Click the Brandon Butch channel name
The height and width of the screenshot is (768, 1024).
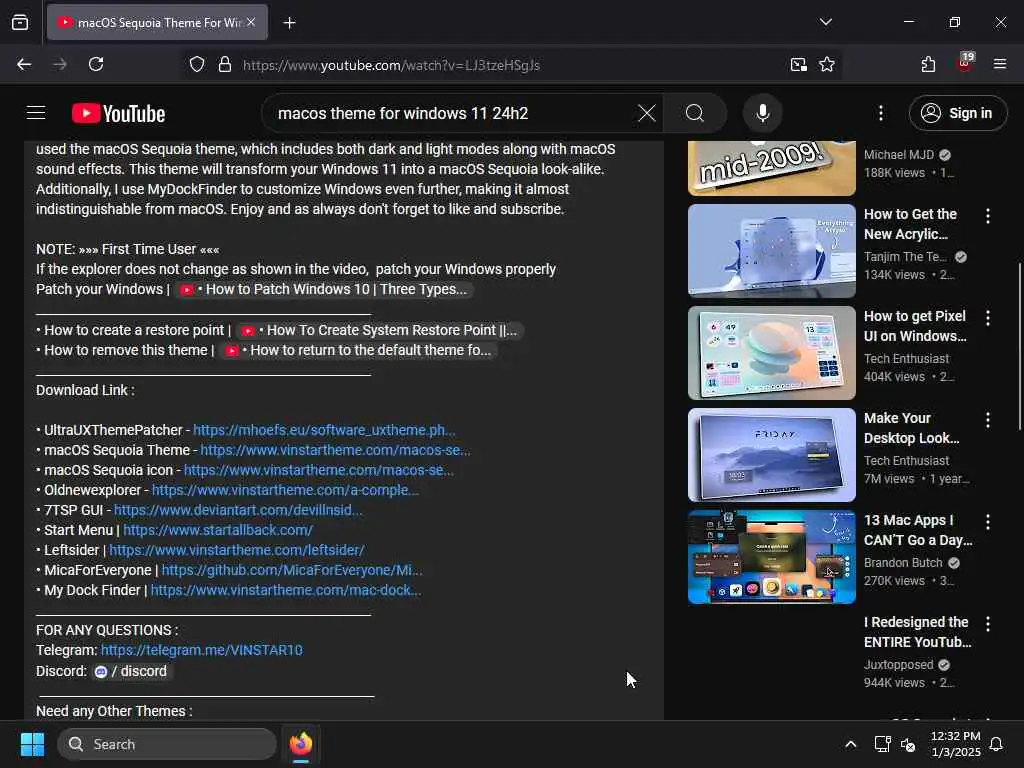point(903,563)
